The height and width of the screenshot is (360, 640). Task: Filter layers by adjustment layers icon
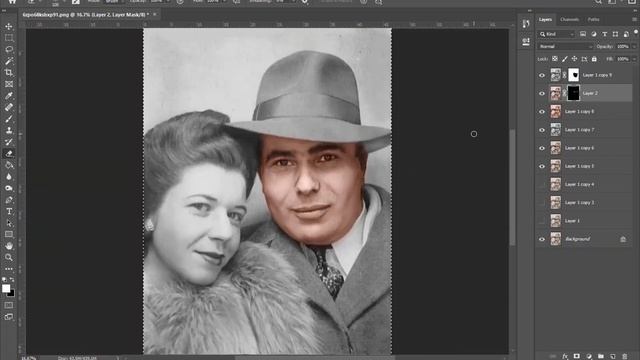594,34
